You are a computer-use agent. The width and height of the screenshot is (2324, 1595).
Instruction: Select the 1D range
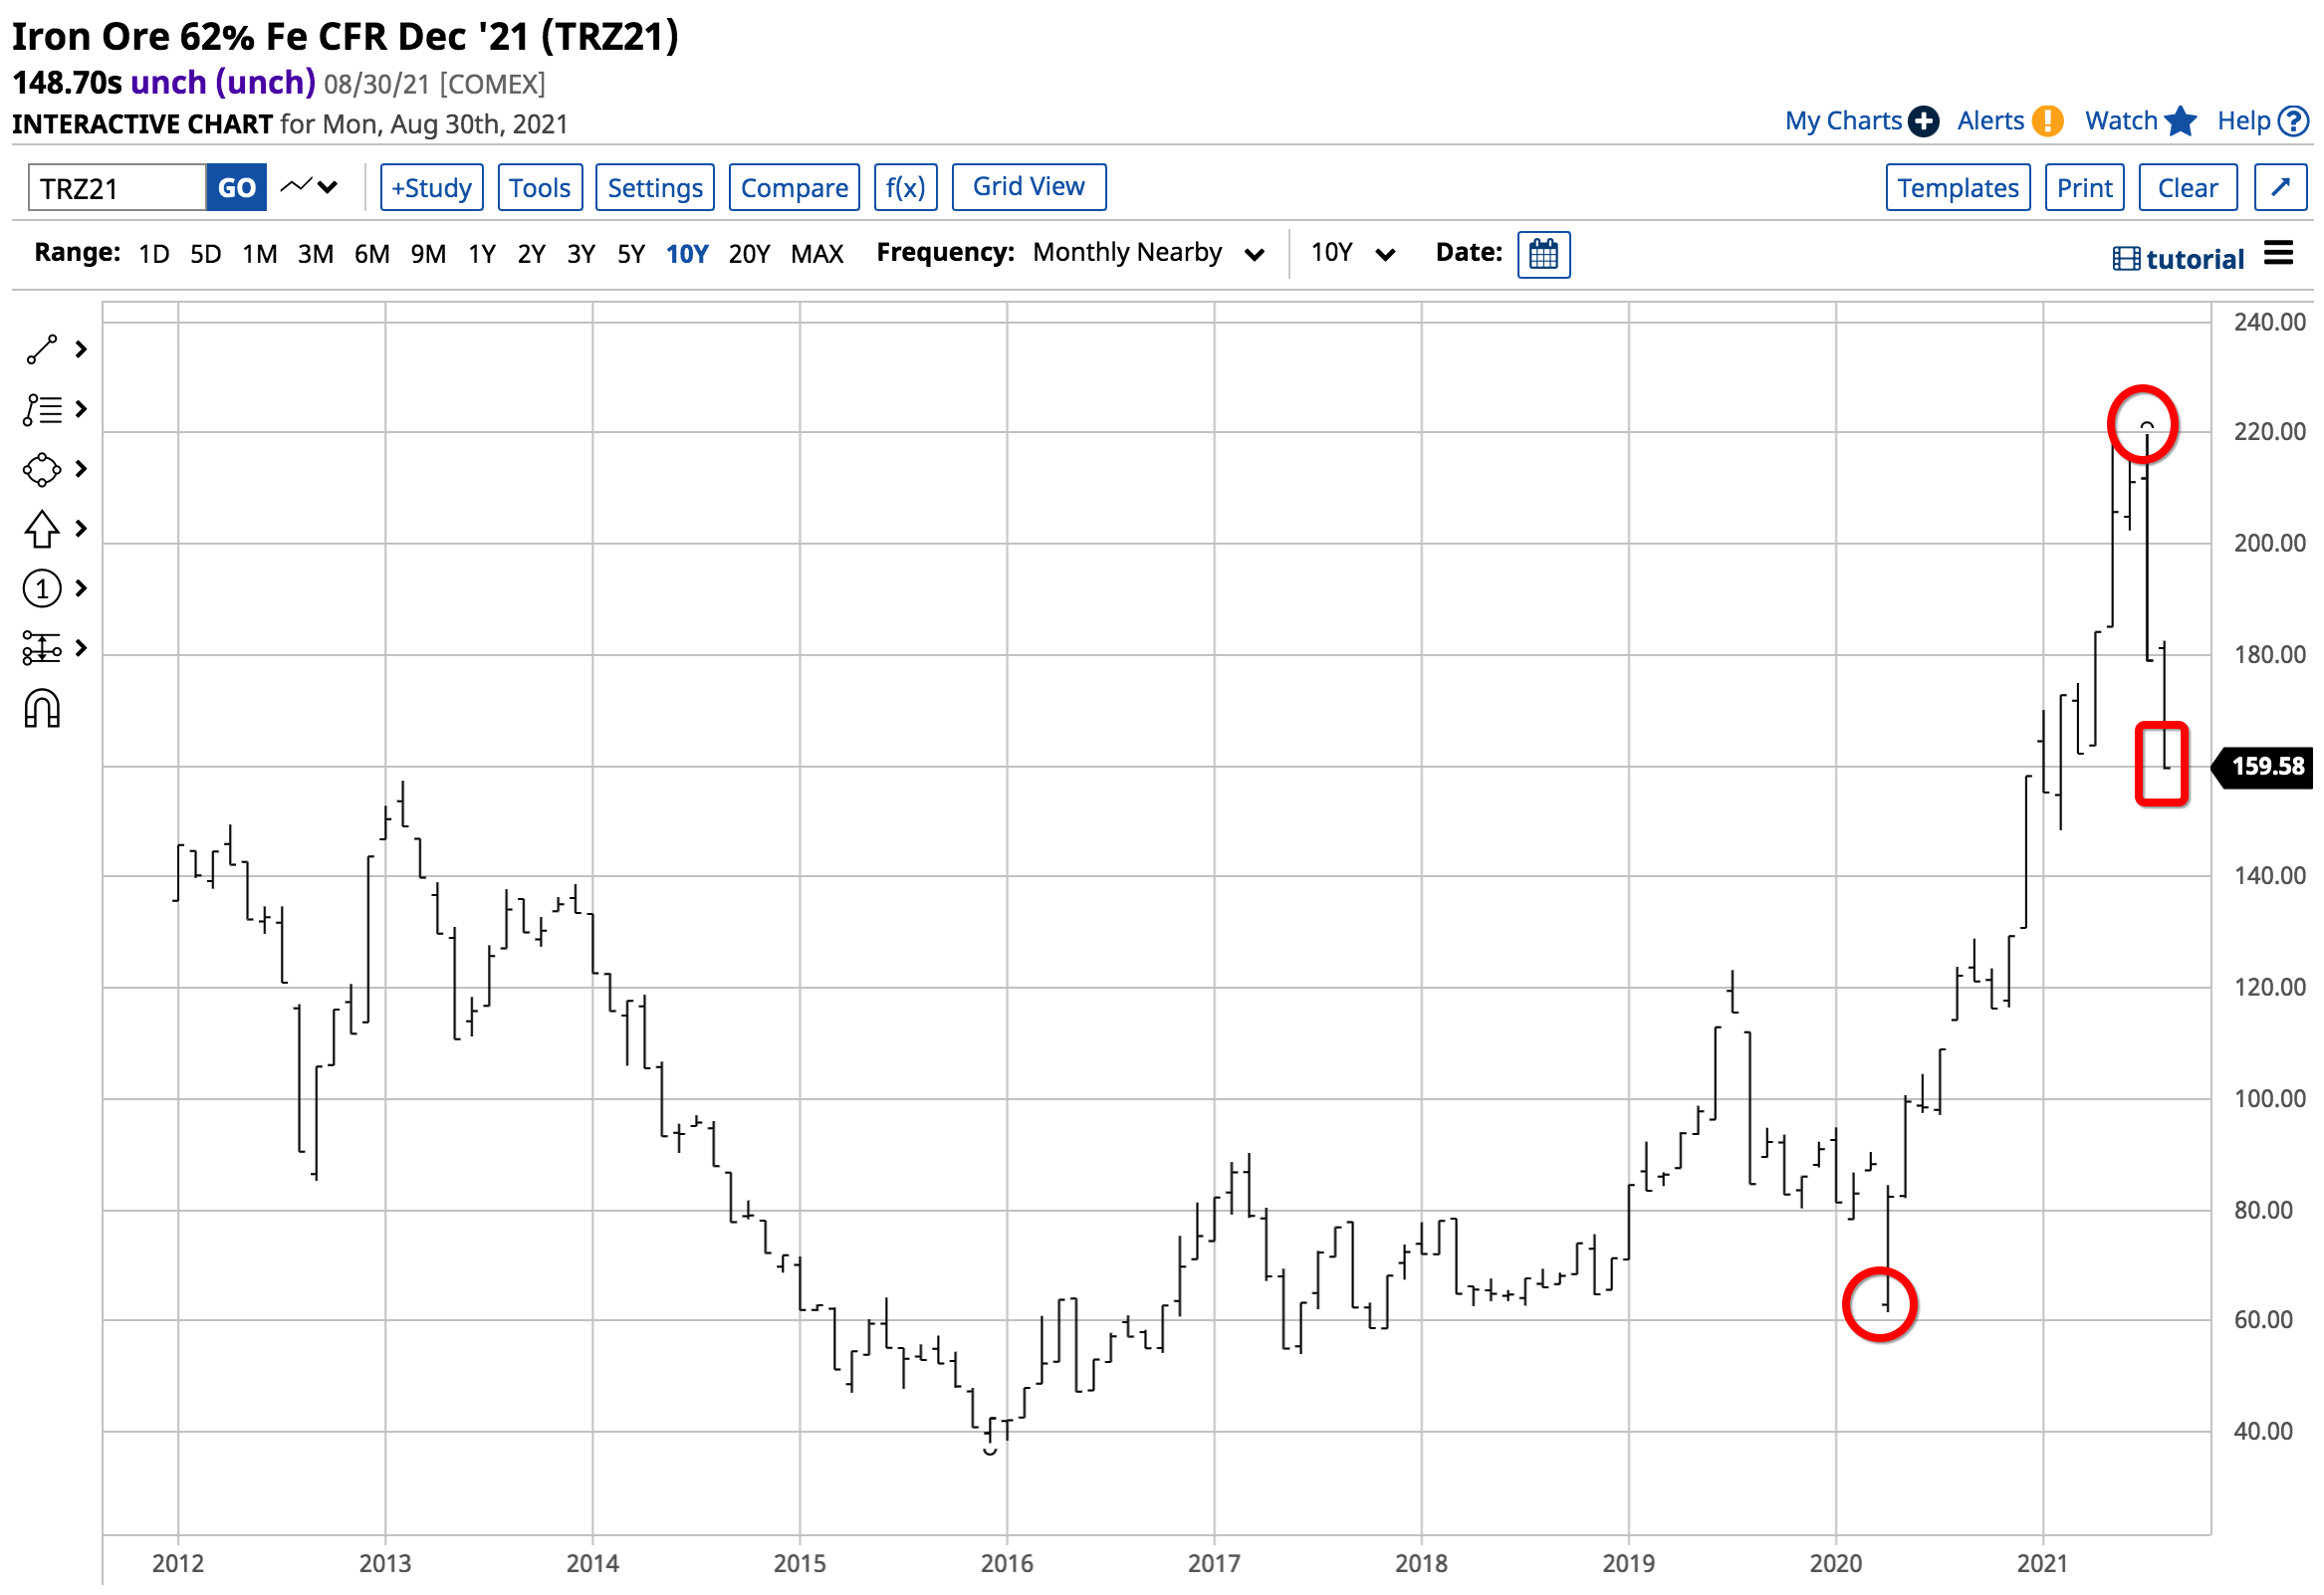(x=154, y=254)
